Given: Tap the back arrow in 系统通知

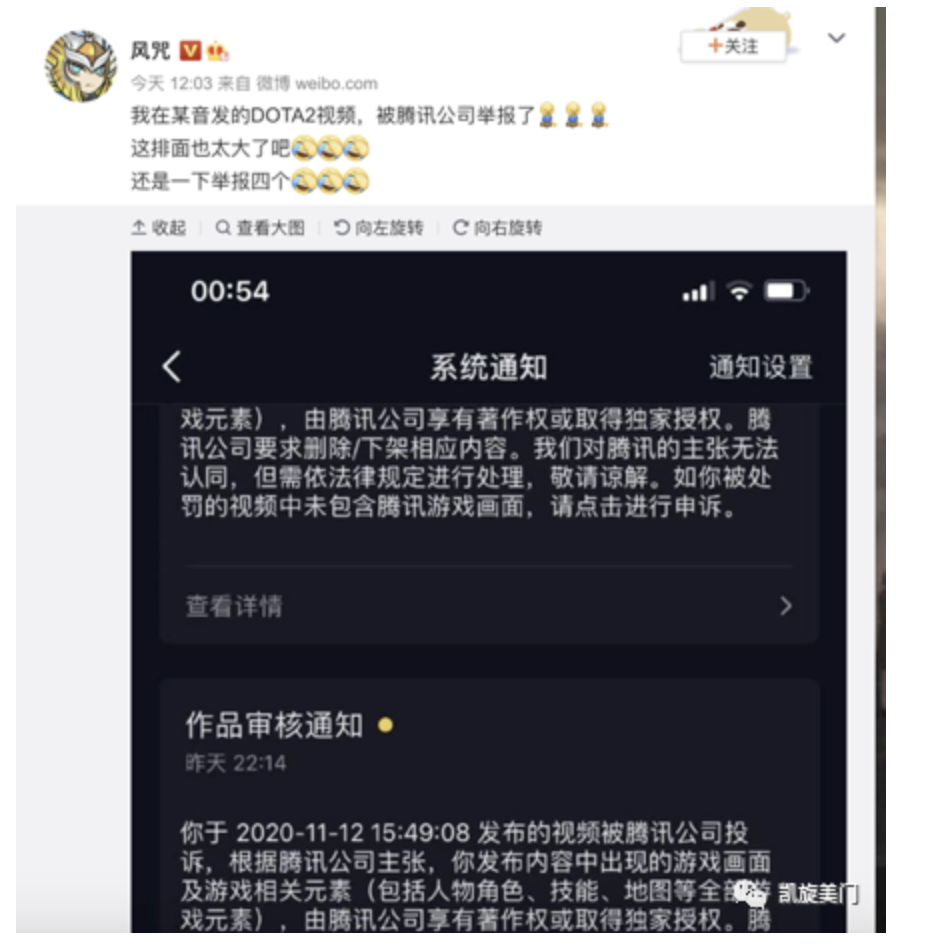Looking at the screenshot, I should click(172, 367).
